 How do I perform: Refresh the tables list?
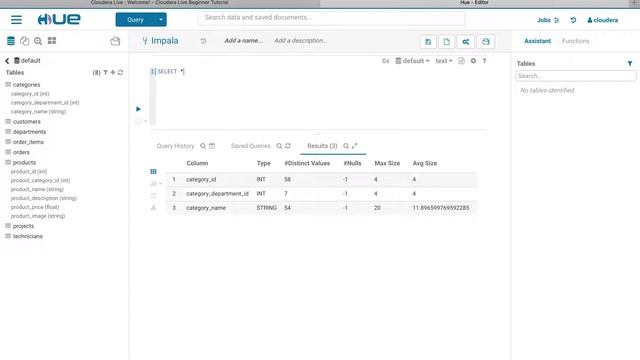point(120,73)
